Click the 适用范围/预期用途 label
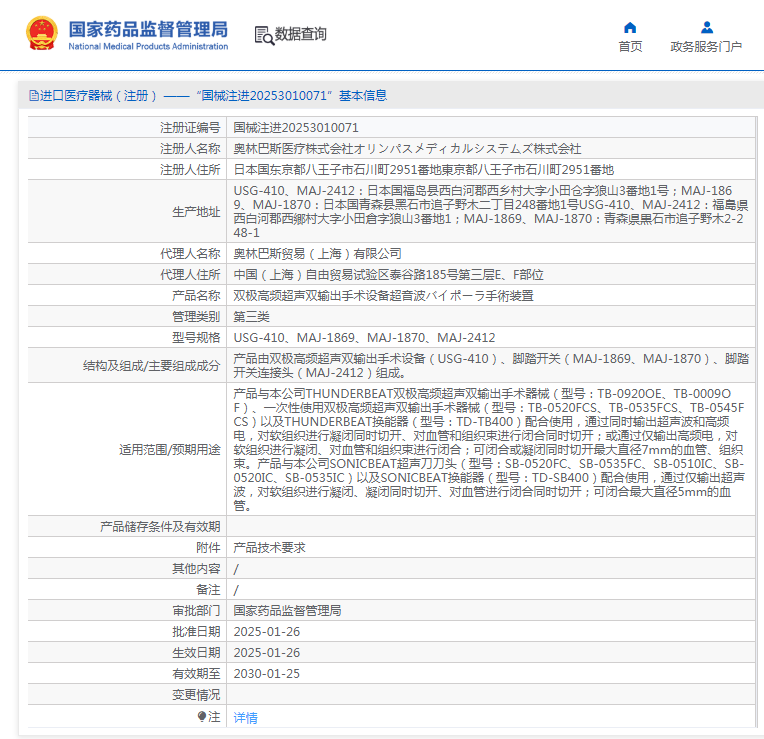Image resolution: width=764 pixels, height=739 pixels. point(169,450)
